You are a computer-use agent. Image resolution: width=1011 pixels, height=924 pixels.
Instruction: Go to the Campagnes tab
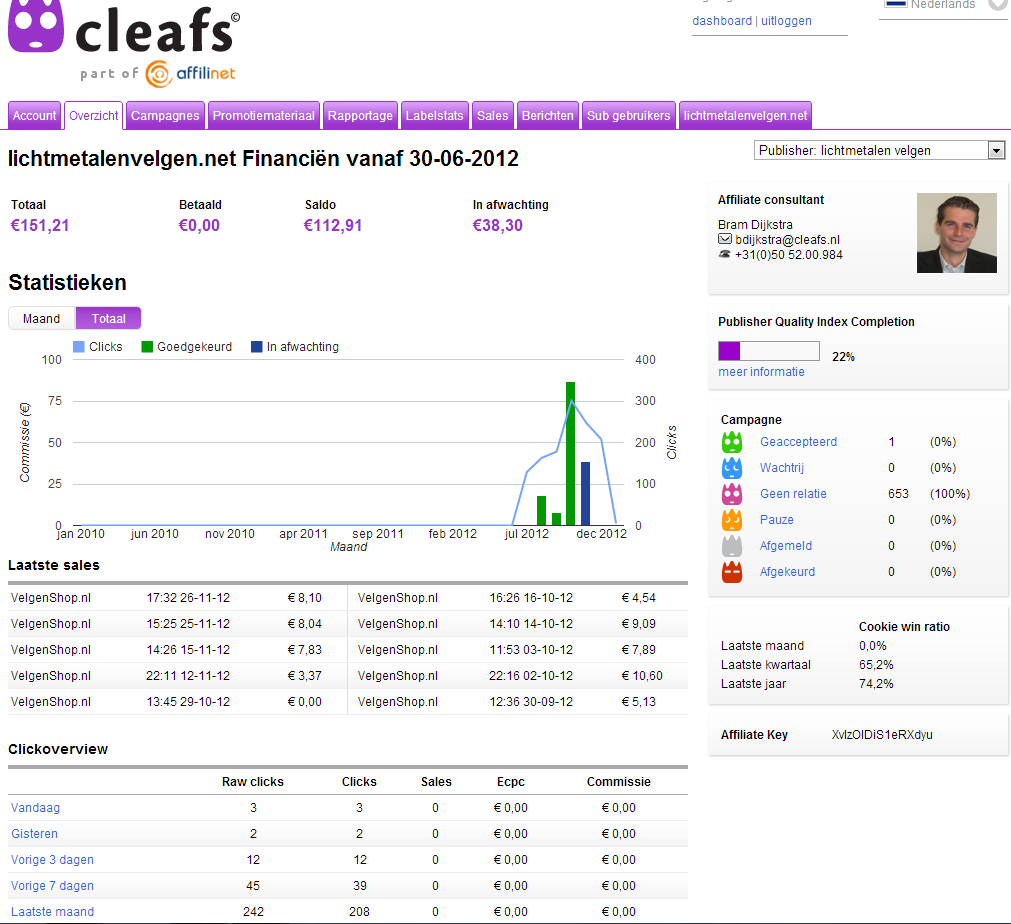[165, 115]
